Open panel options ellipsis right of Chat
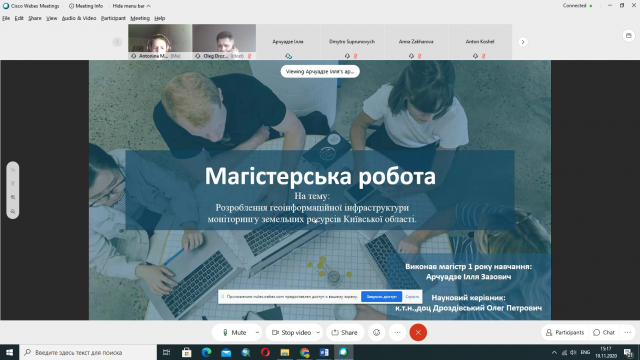 628,333
